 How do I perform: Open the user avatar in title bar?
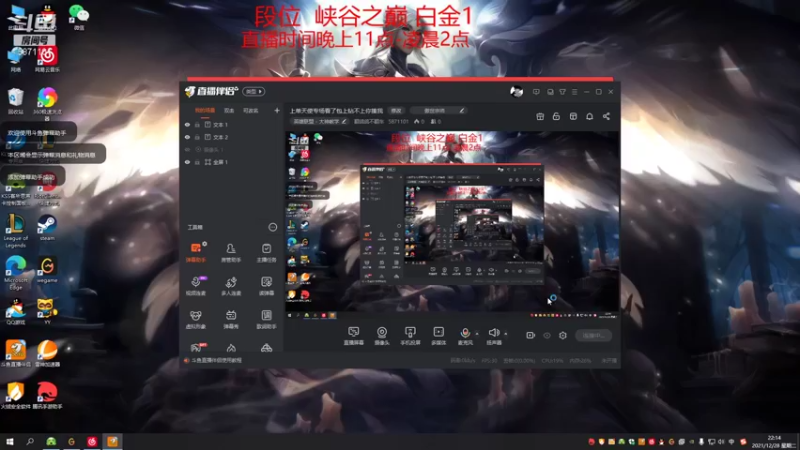click(516, 92)
